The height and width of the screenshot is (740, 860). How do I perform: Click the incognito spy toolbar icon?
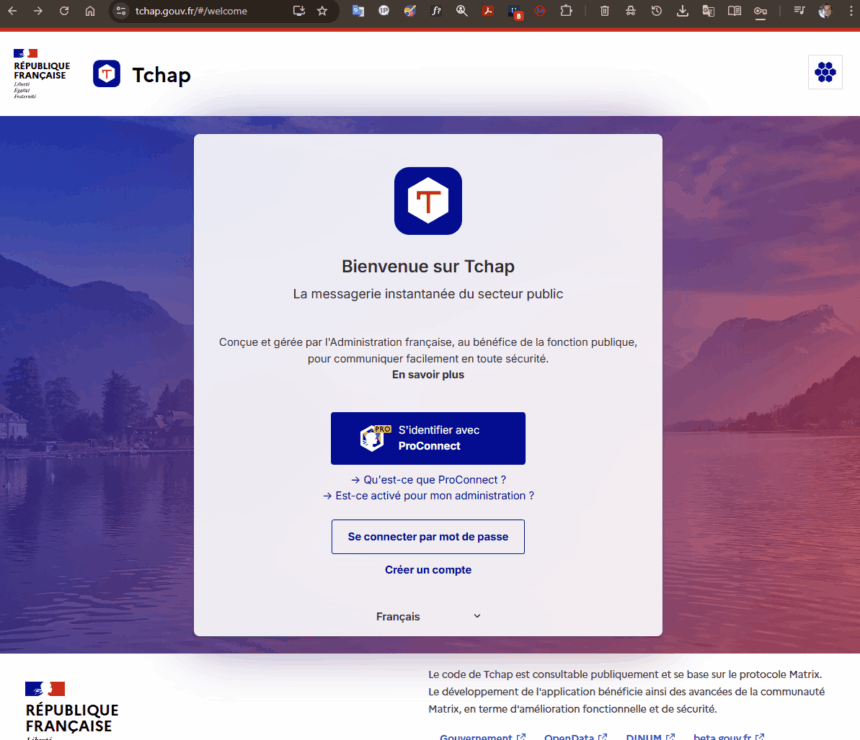pos(631,10)
